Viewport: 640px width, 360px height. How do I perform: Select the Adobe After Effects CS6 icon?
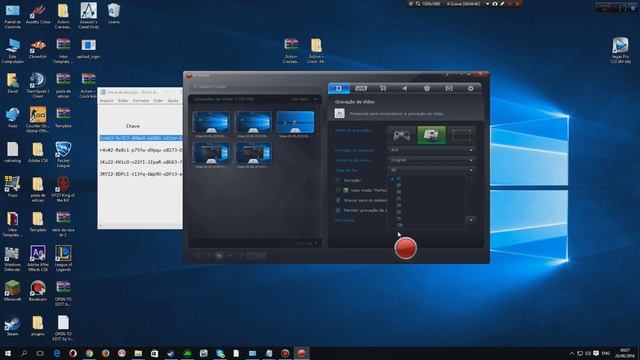click(38, 258)
